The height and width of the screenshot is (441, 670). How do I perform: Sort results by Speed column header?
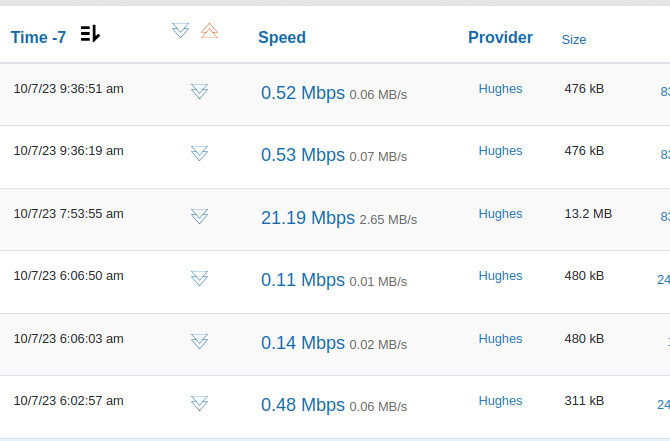point(282,38)
